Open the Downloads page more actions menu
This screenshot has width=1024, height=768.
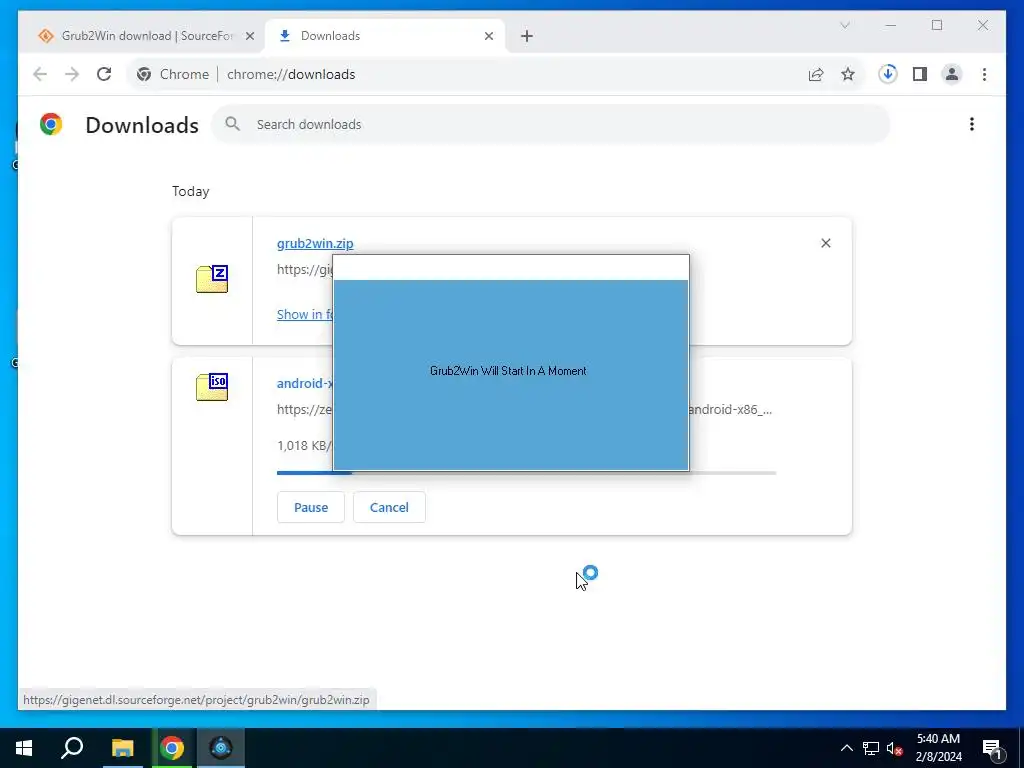[x=972, y=124]
